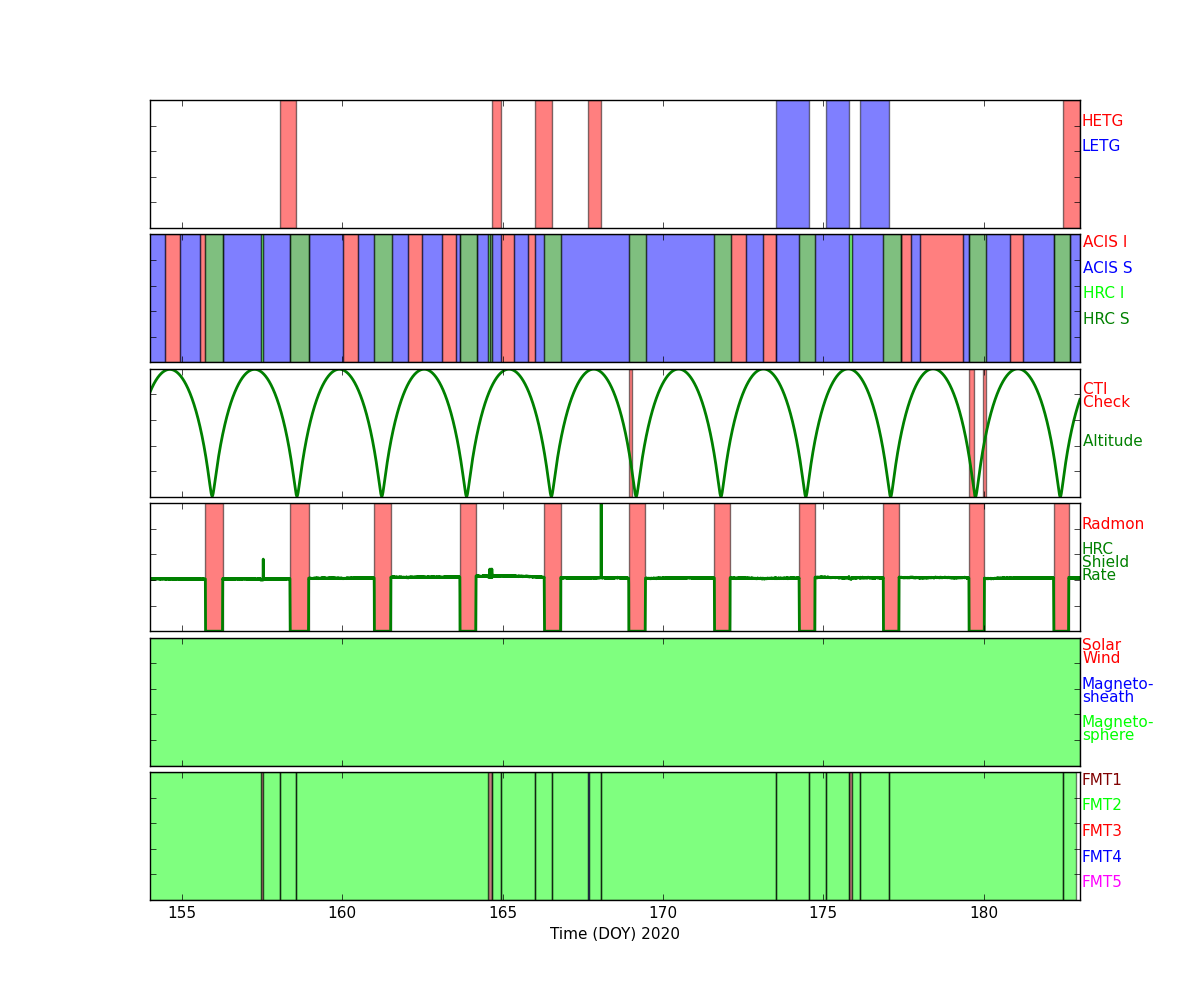Select the FMT1 format label

point(1101,780)
